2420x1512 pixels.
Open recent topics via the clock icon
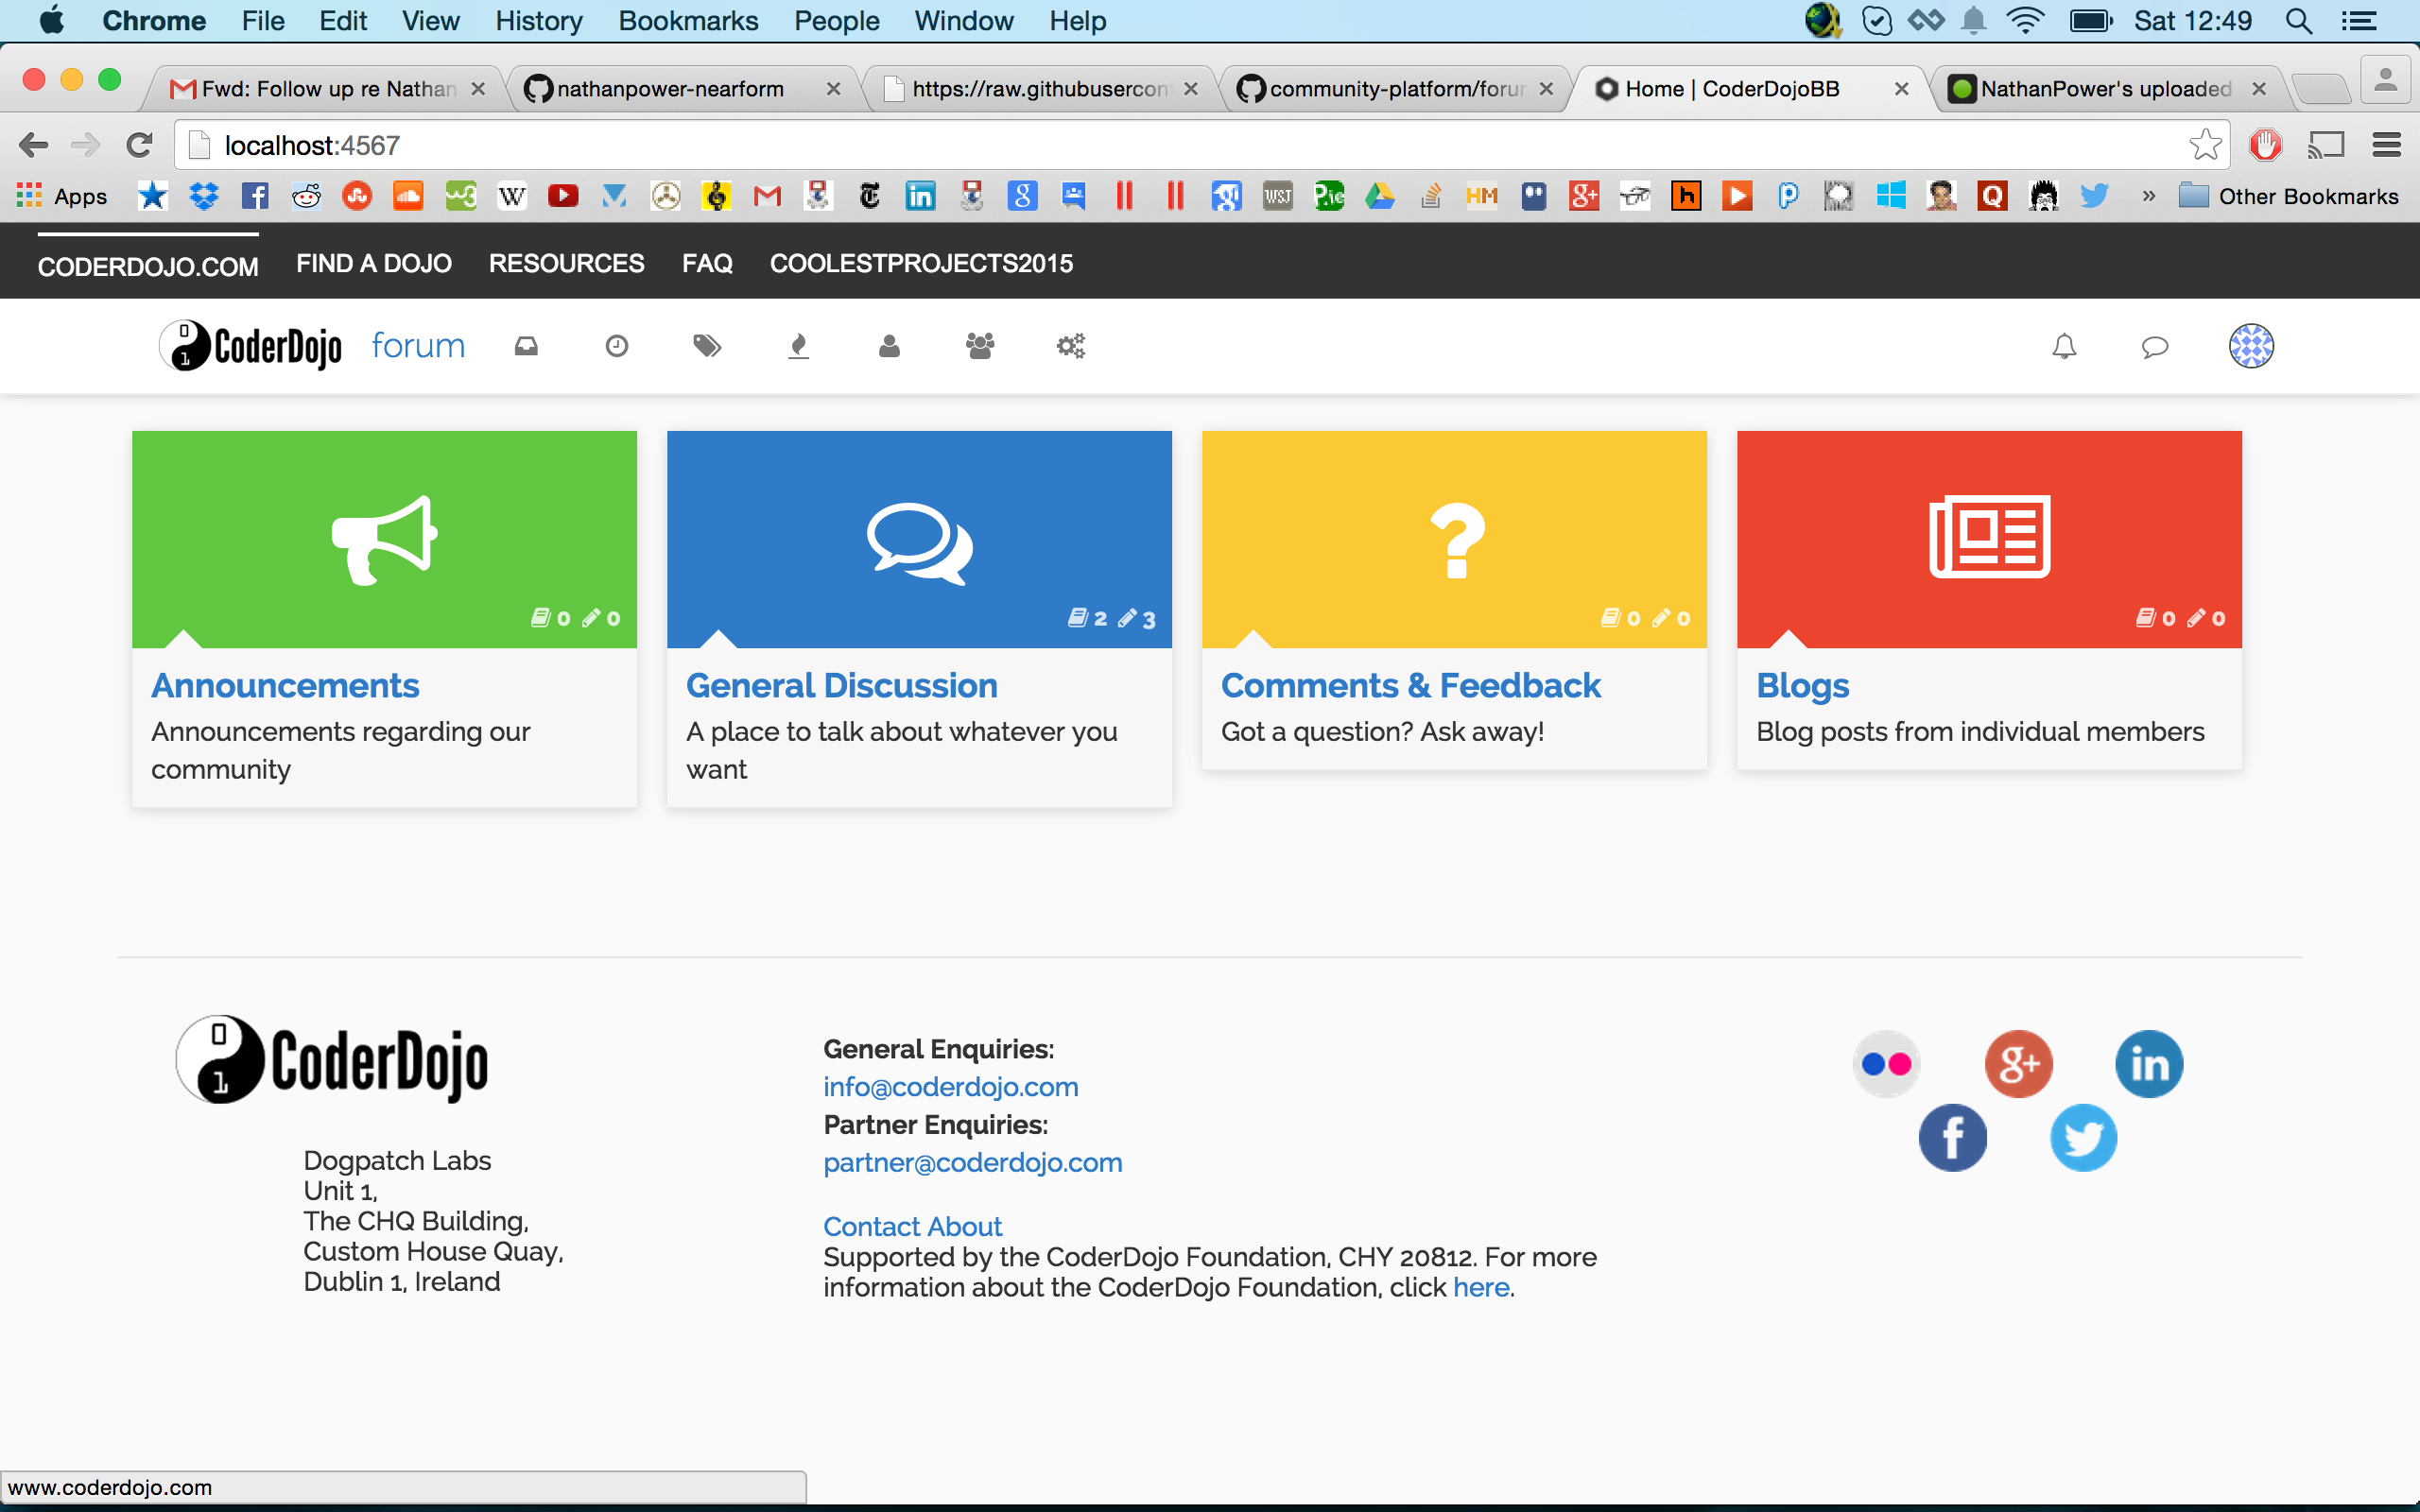[x=617, y=346]
